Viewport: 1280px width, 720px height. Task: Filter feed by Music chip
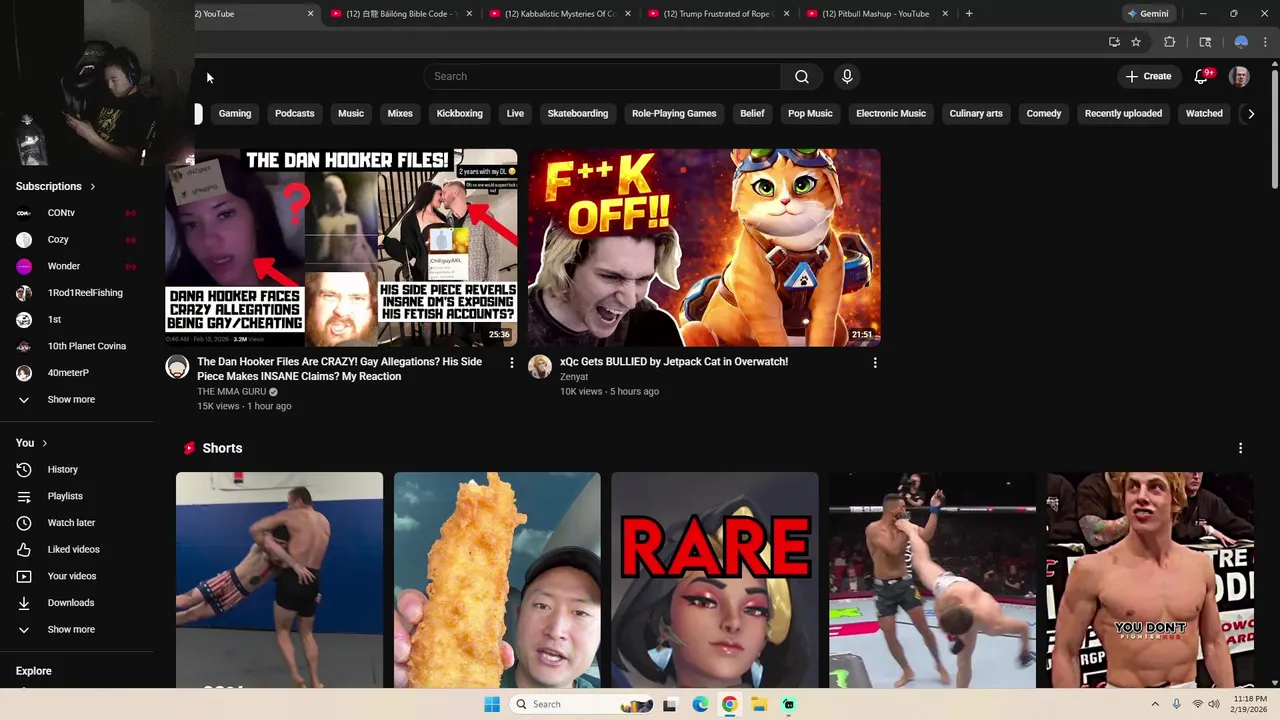[x=351, y=114]
